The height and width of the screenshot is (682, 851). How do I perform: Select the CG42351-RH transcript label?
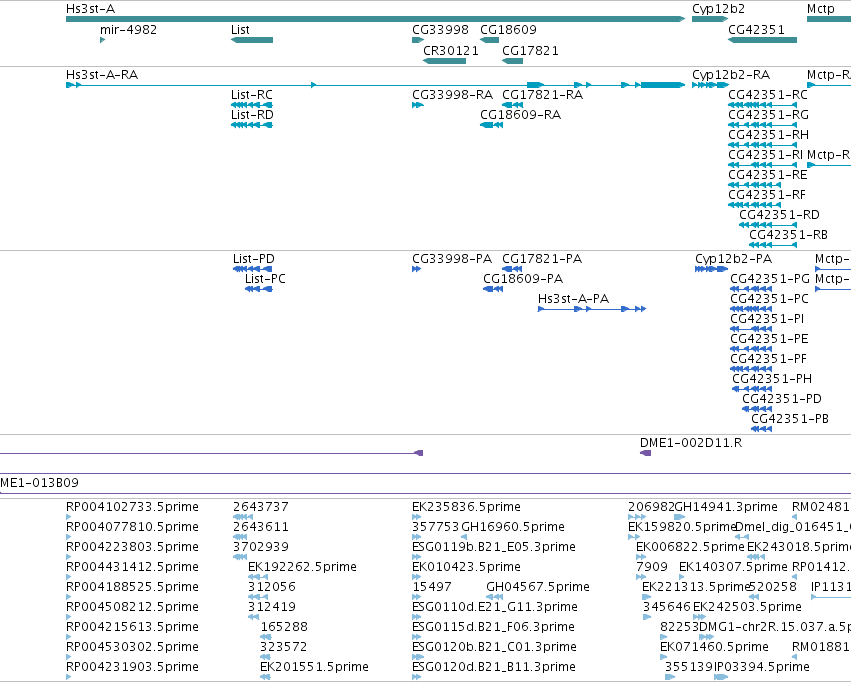pyautogui.click(x=769, y=135)
